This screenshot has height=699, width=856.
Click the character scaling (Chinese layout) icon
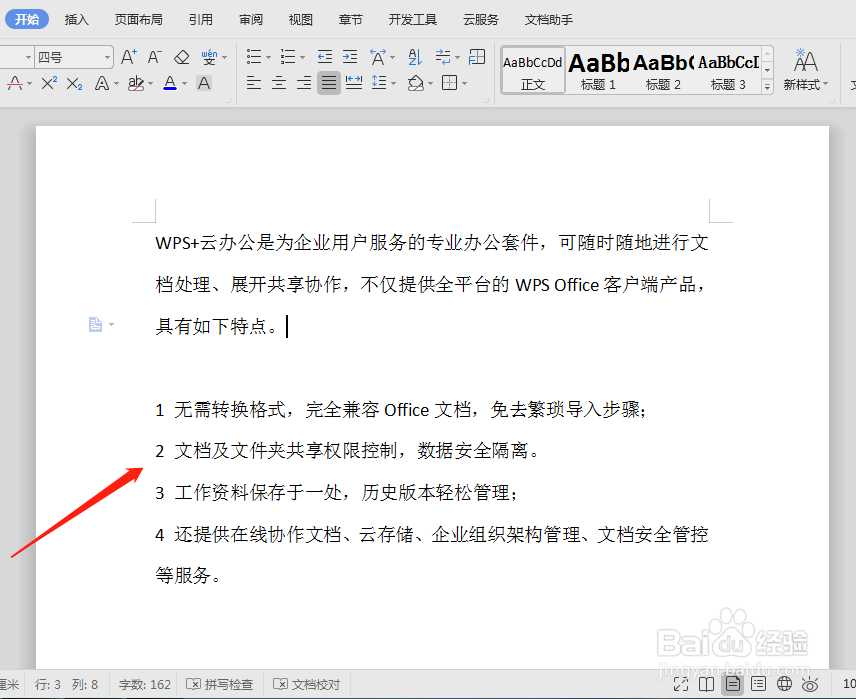click(x=378, y=57)
